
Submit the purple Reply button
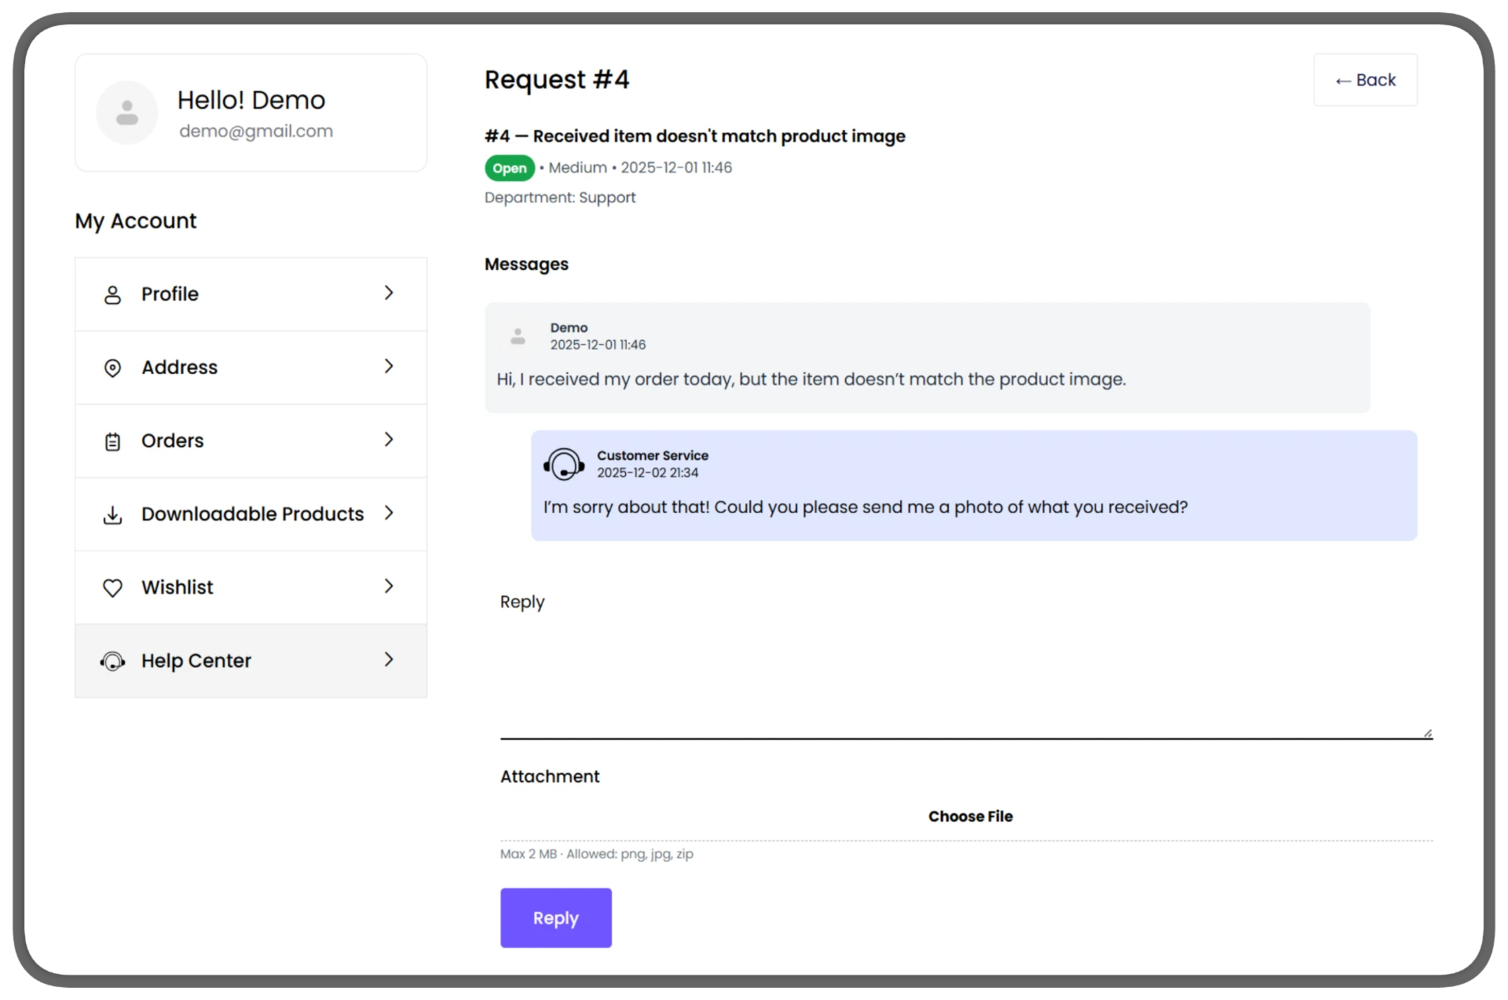point(556,918)
